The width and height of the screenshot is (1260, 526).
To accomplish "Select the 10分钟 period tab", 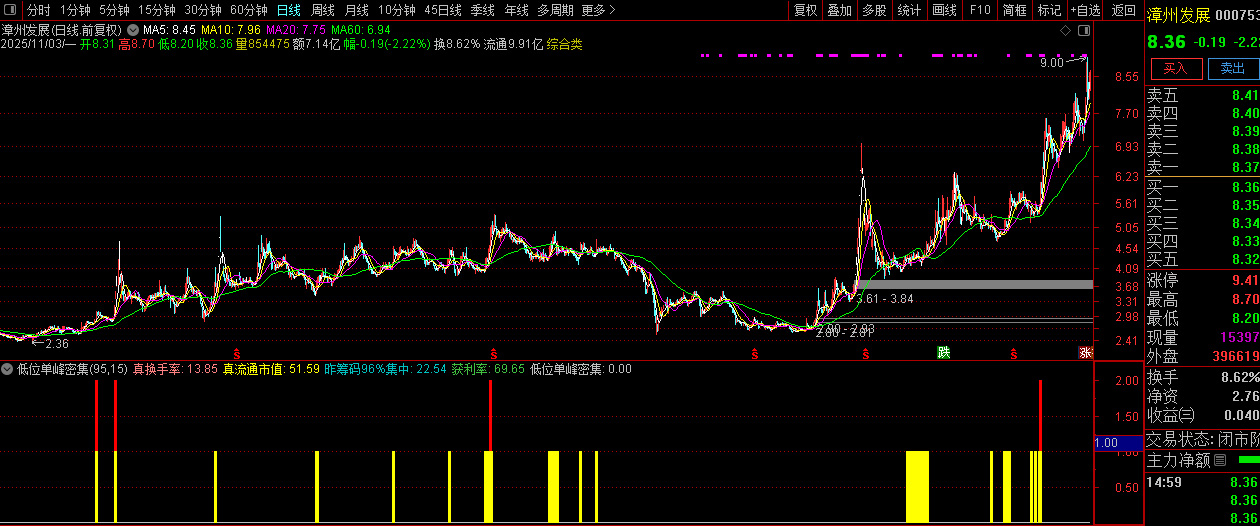I will 397,10.
